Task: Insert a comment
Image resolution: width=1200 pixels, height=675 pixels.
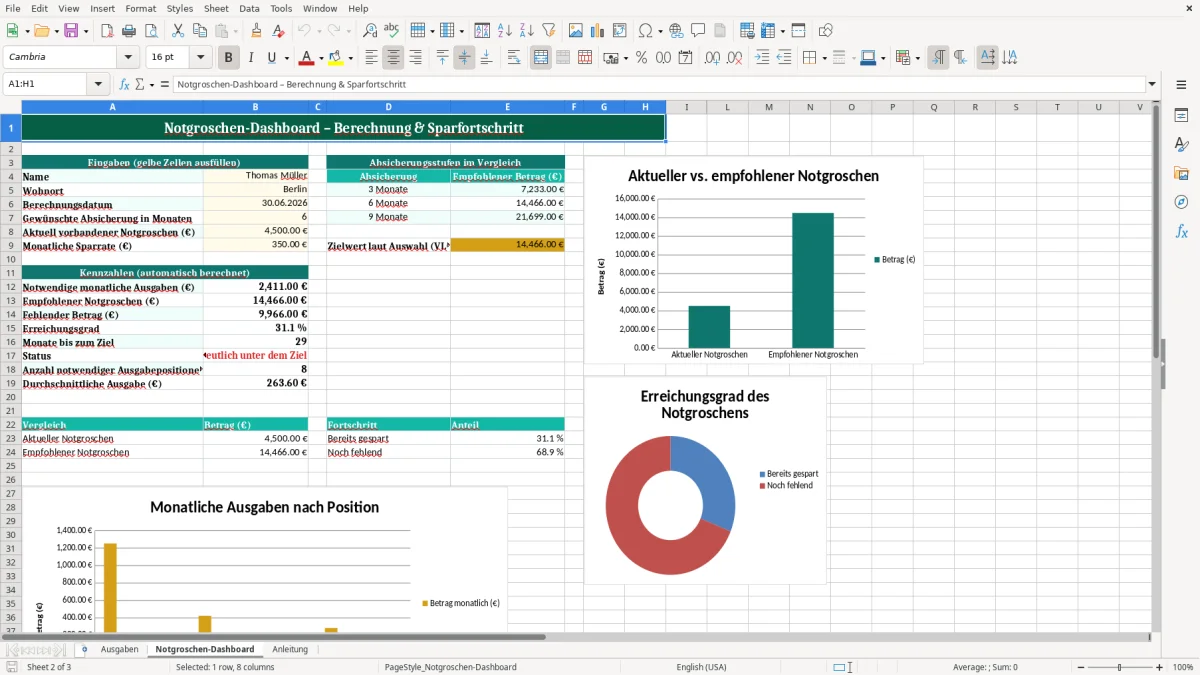Action: pos(698,31)
